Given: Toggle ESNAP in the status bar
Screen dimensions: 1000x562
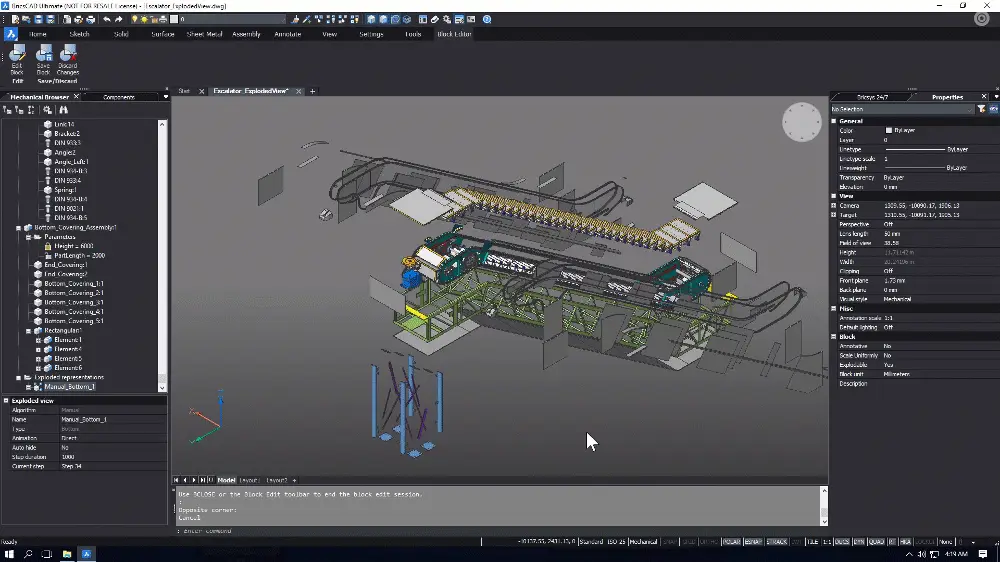Looking at the screenshot, I should click(753, 541).
